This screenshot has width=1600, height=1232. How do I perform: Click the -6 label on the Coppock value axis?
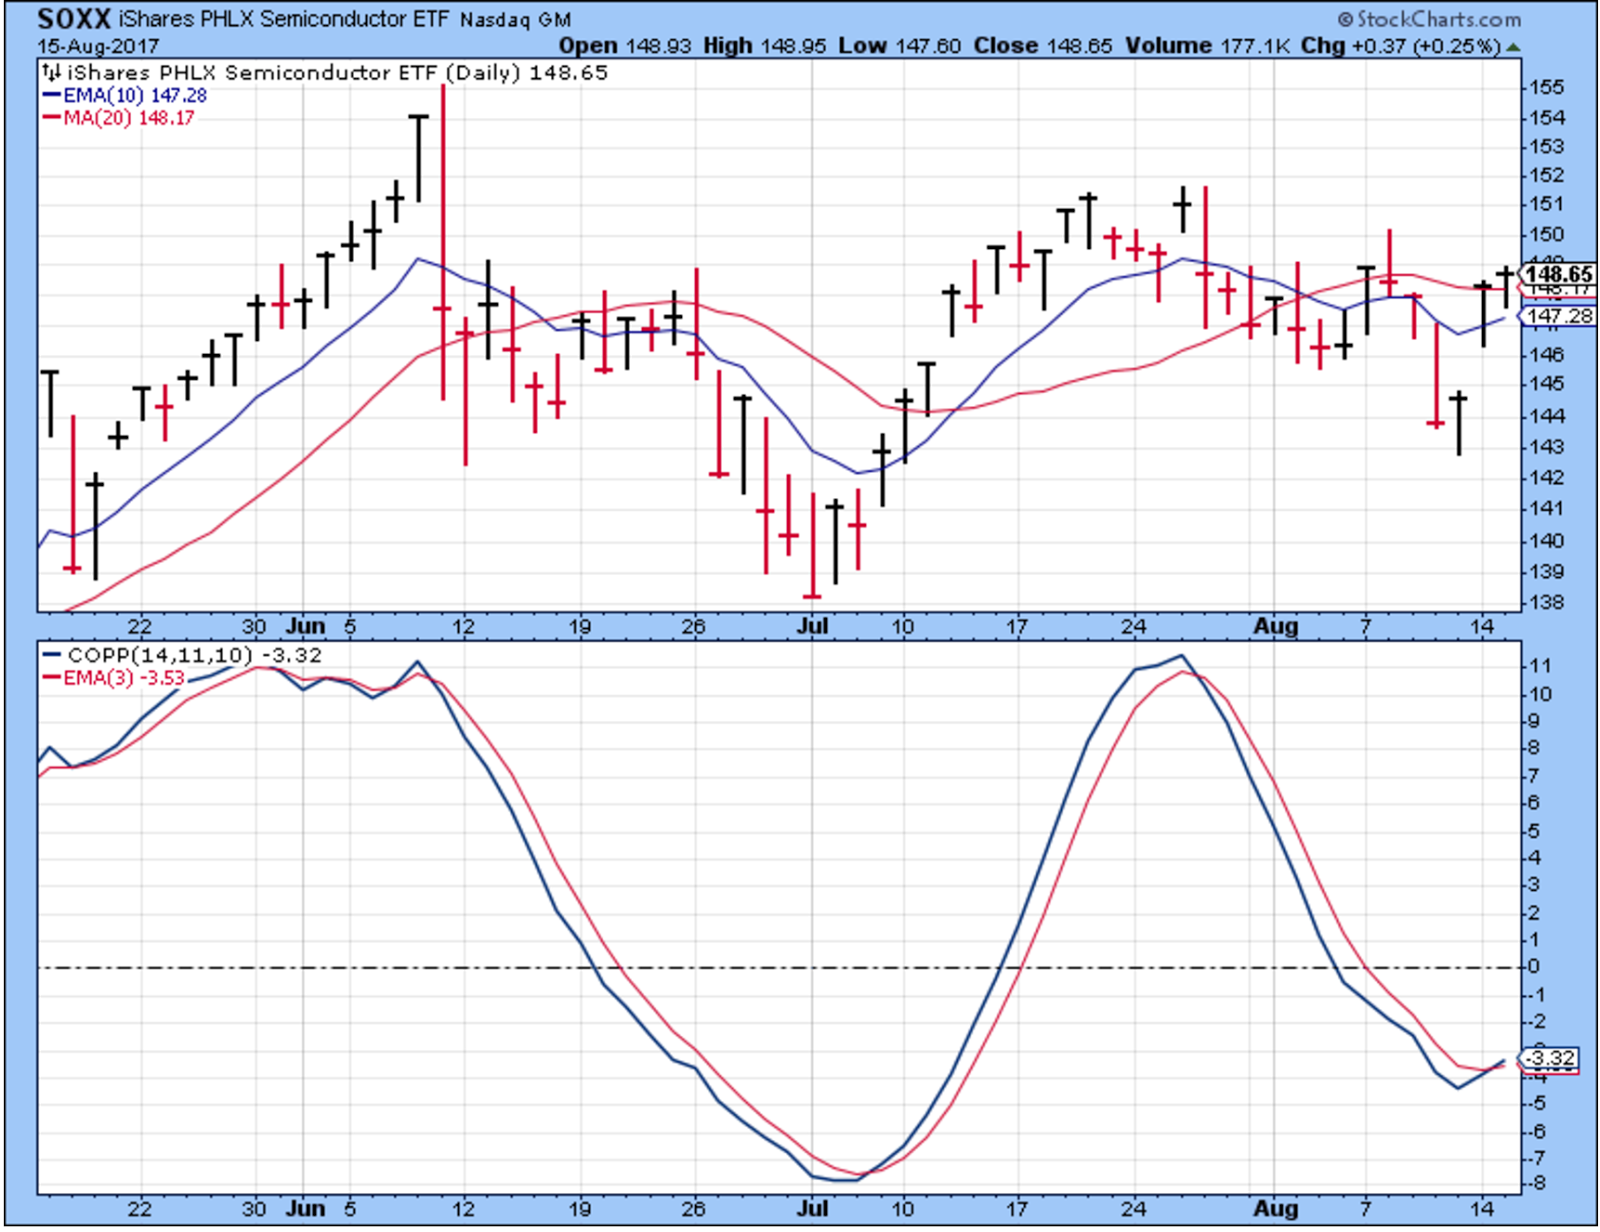point(1538,1131)
